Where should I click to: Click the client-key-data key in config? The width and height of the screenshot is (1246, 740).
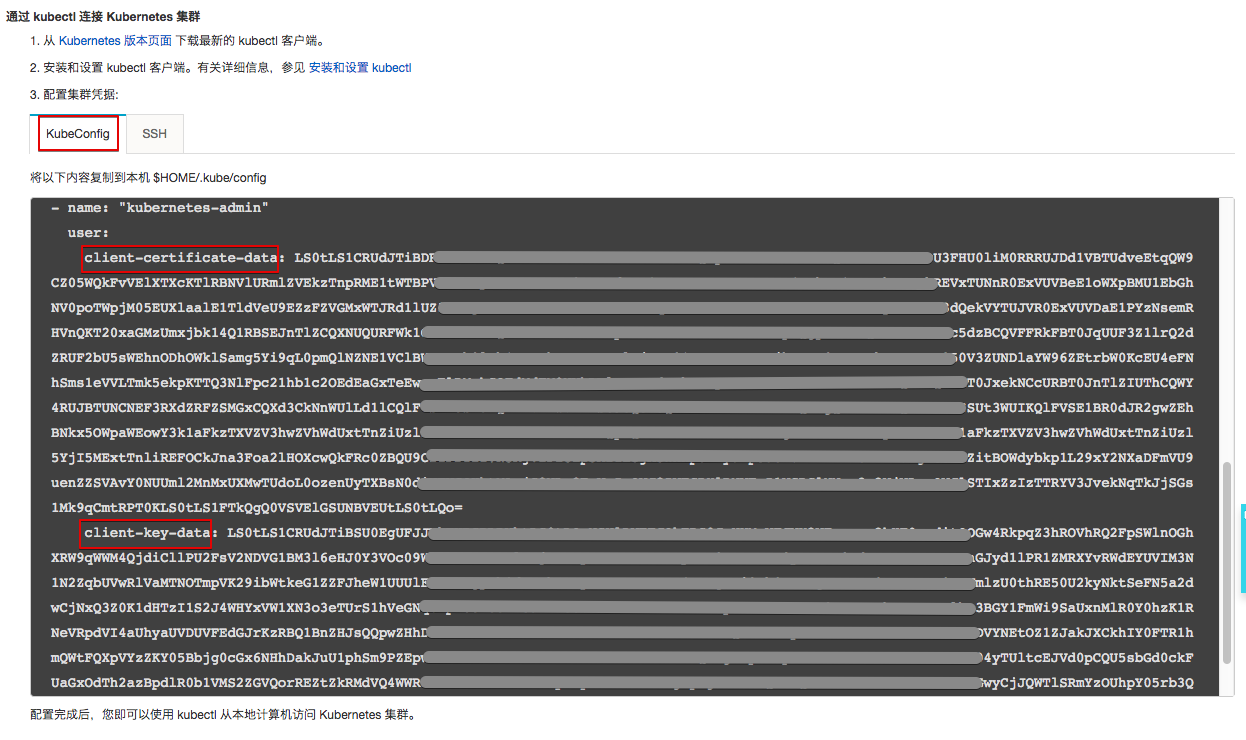tap(147, 532)
